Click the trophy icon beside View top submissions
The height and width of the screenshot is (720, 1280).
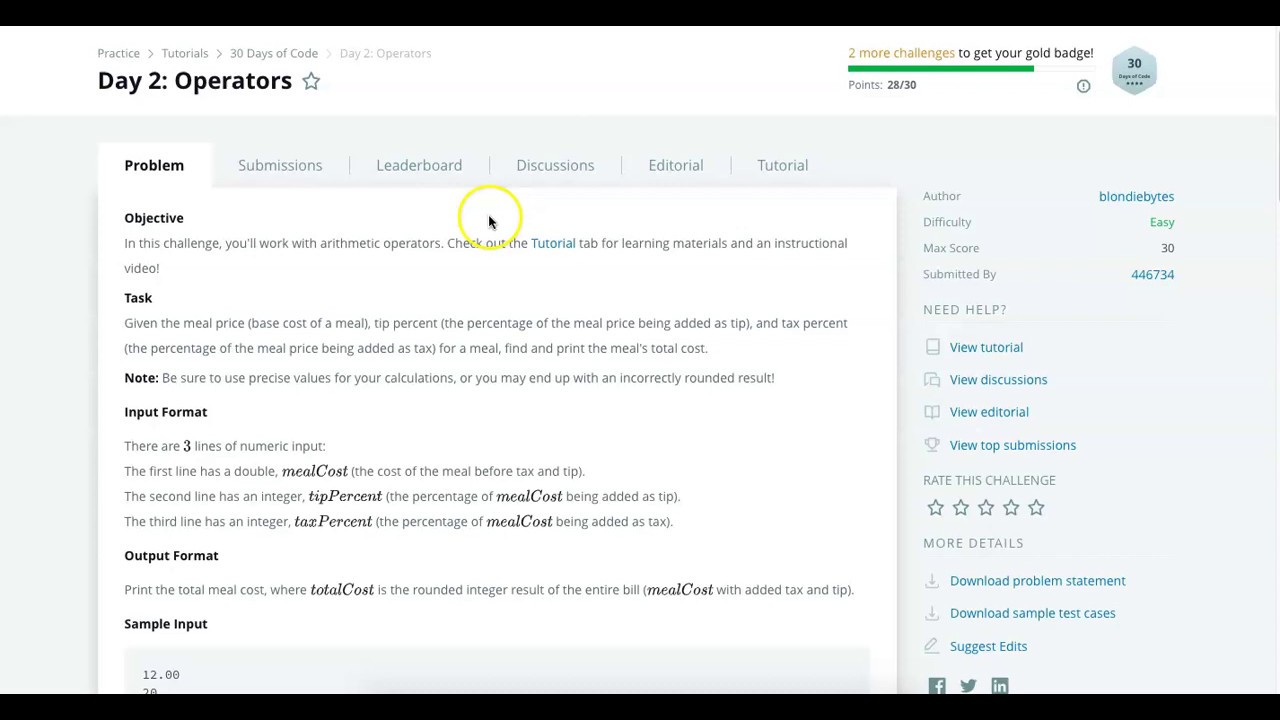click(x=932, y=445)
